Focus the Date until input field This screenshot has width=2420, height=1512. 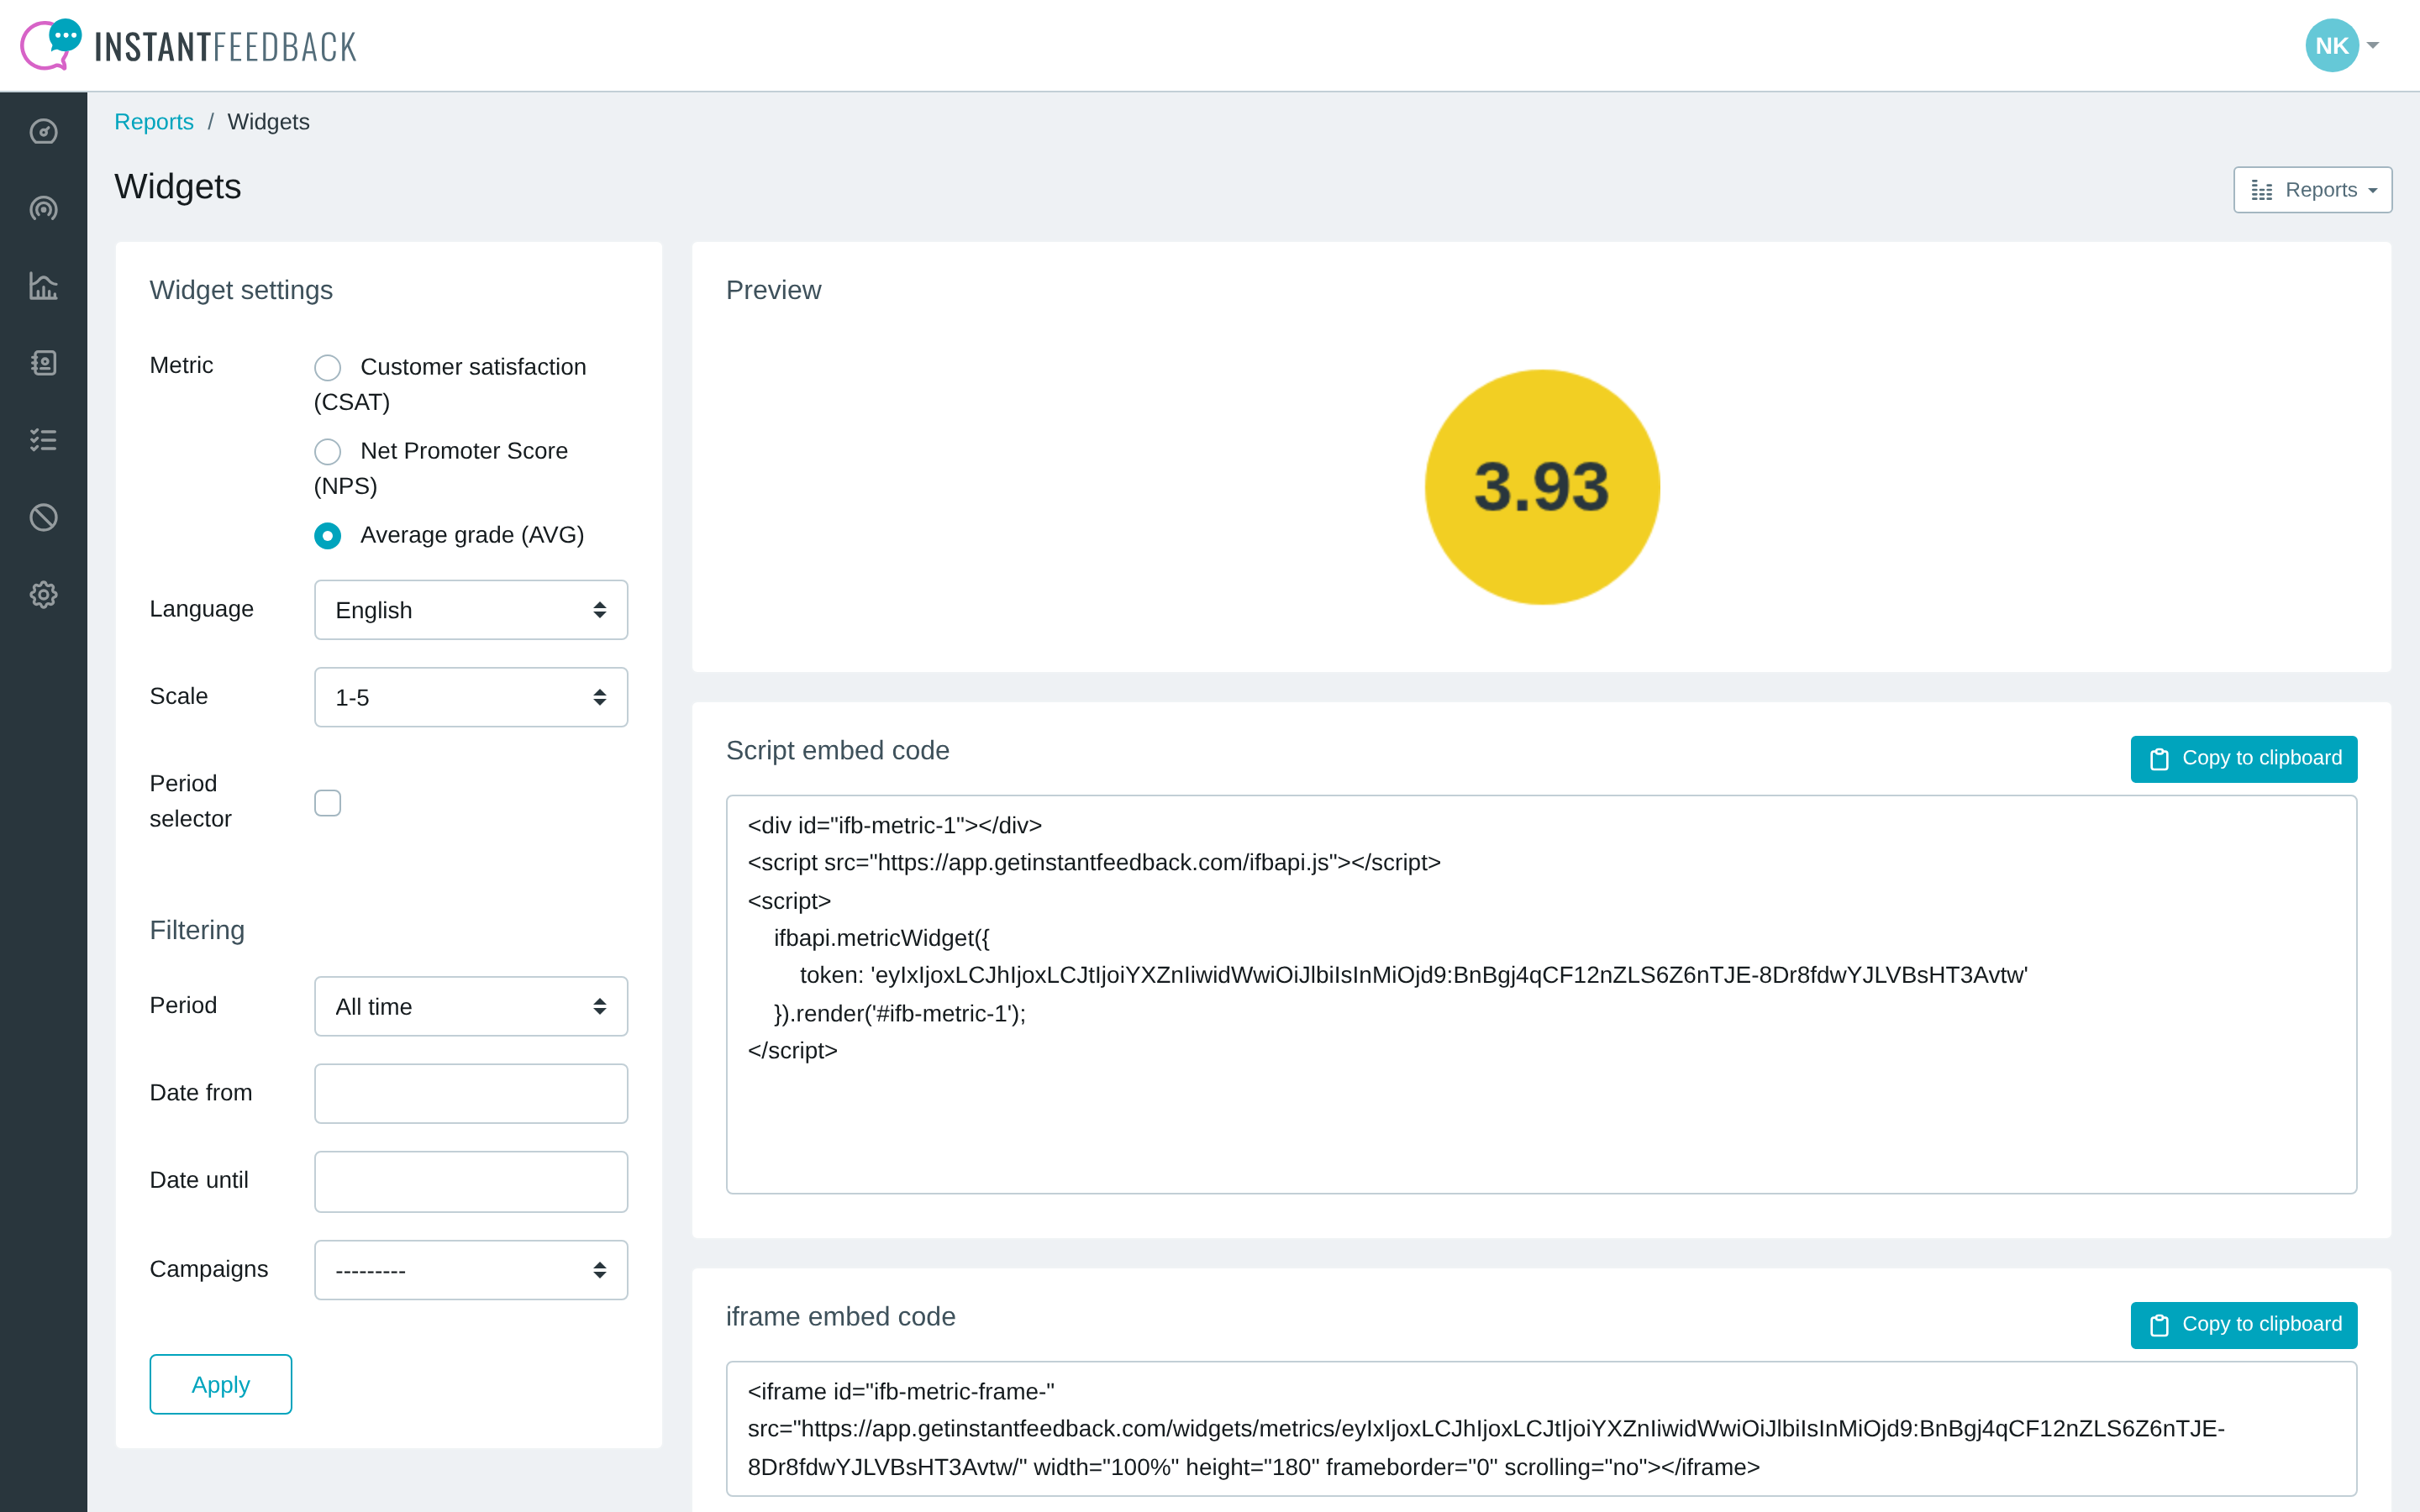click(471, 1181)
